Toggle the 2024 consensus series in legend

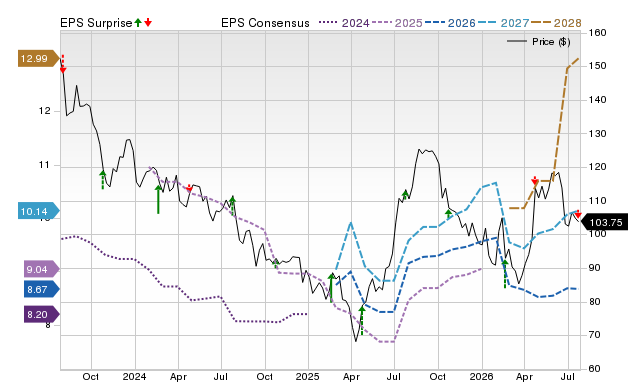click(x=344, y=23)
